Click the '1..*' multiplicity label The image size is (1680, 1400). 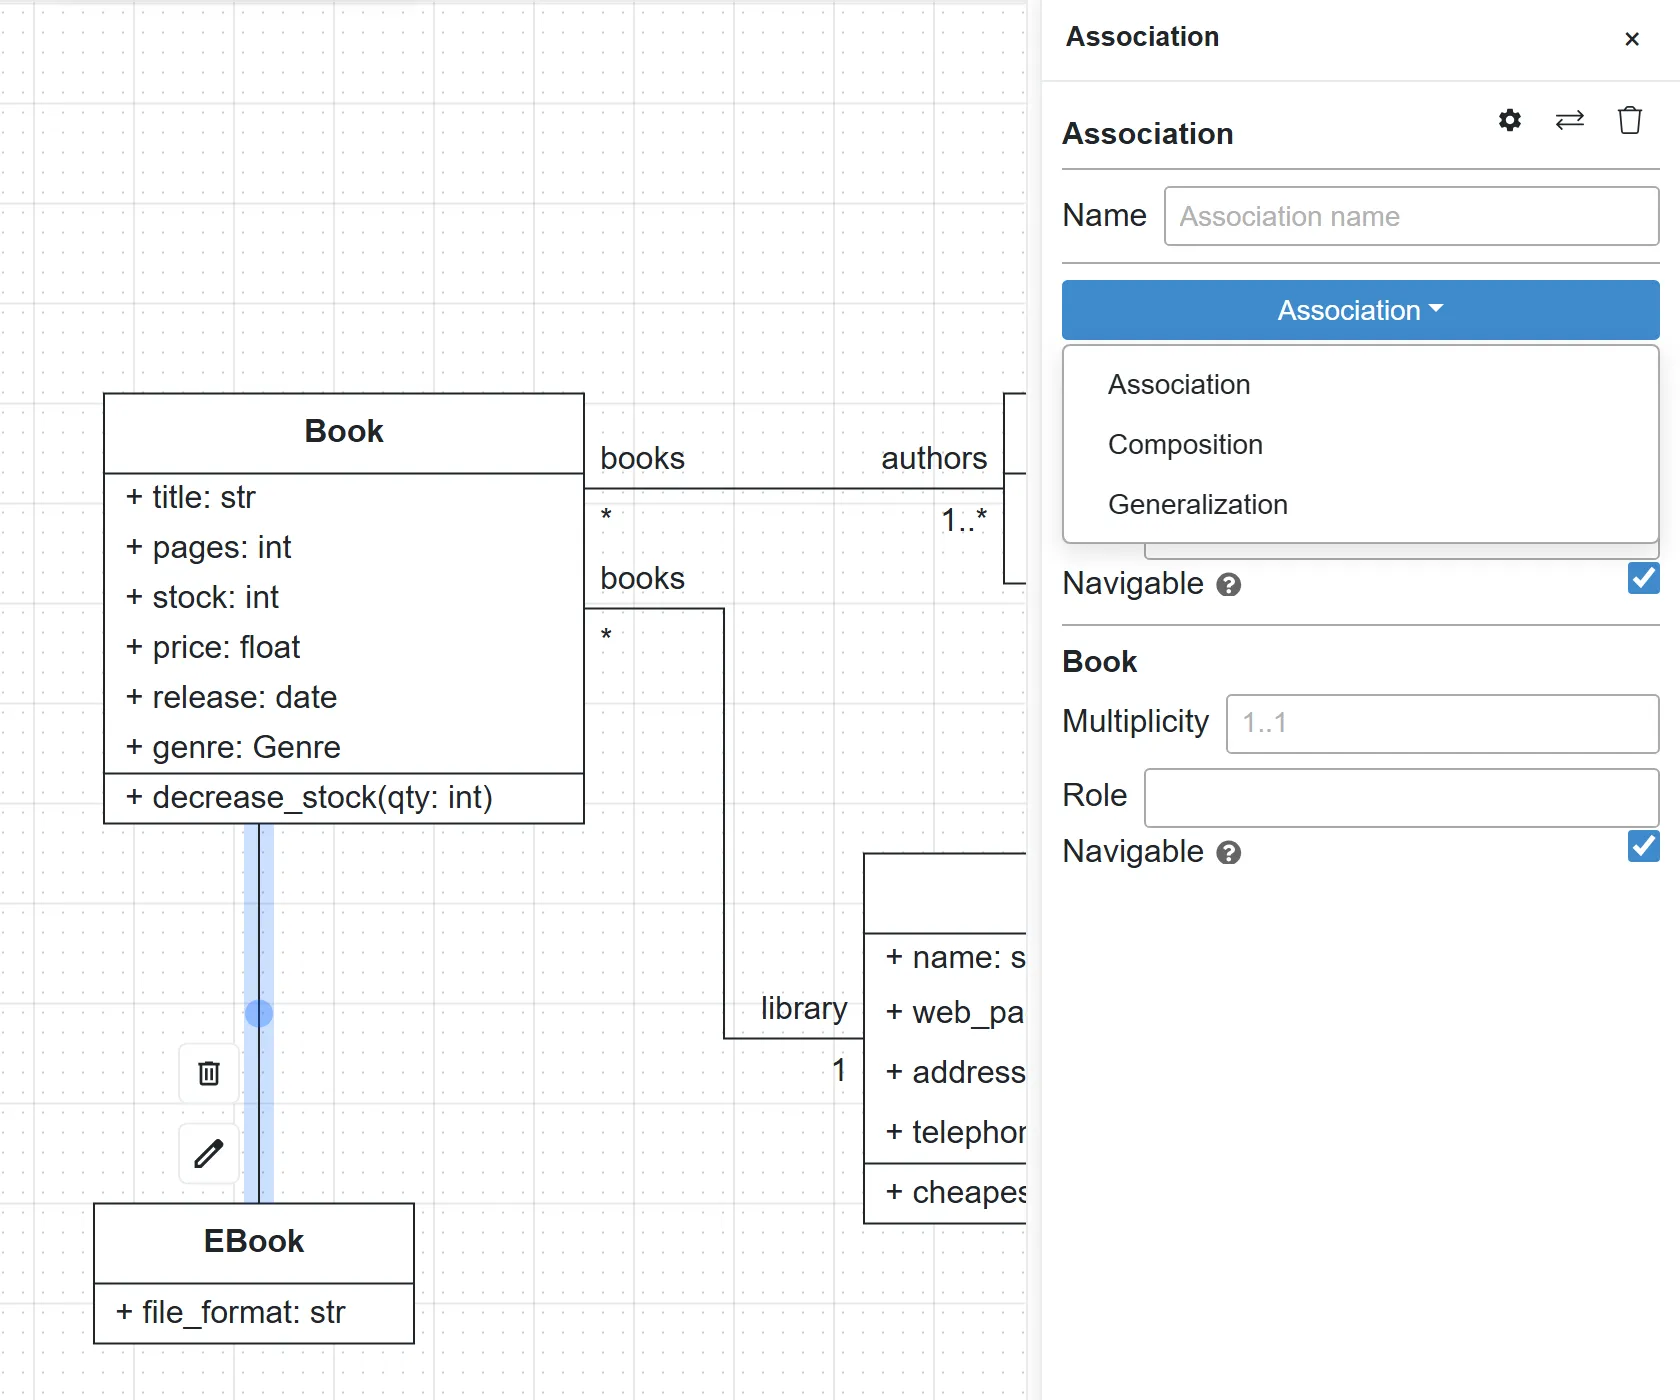click(x=964, y=520)
